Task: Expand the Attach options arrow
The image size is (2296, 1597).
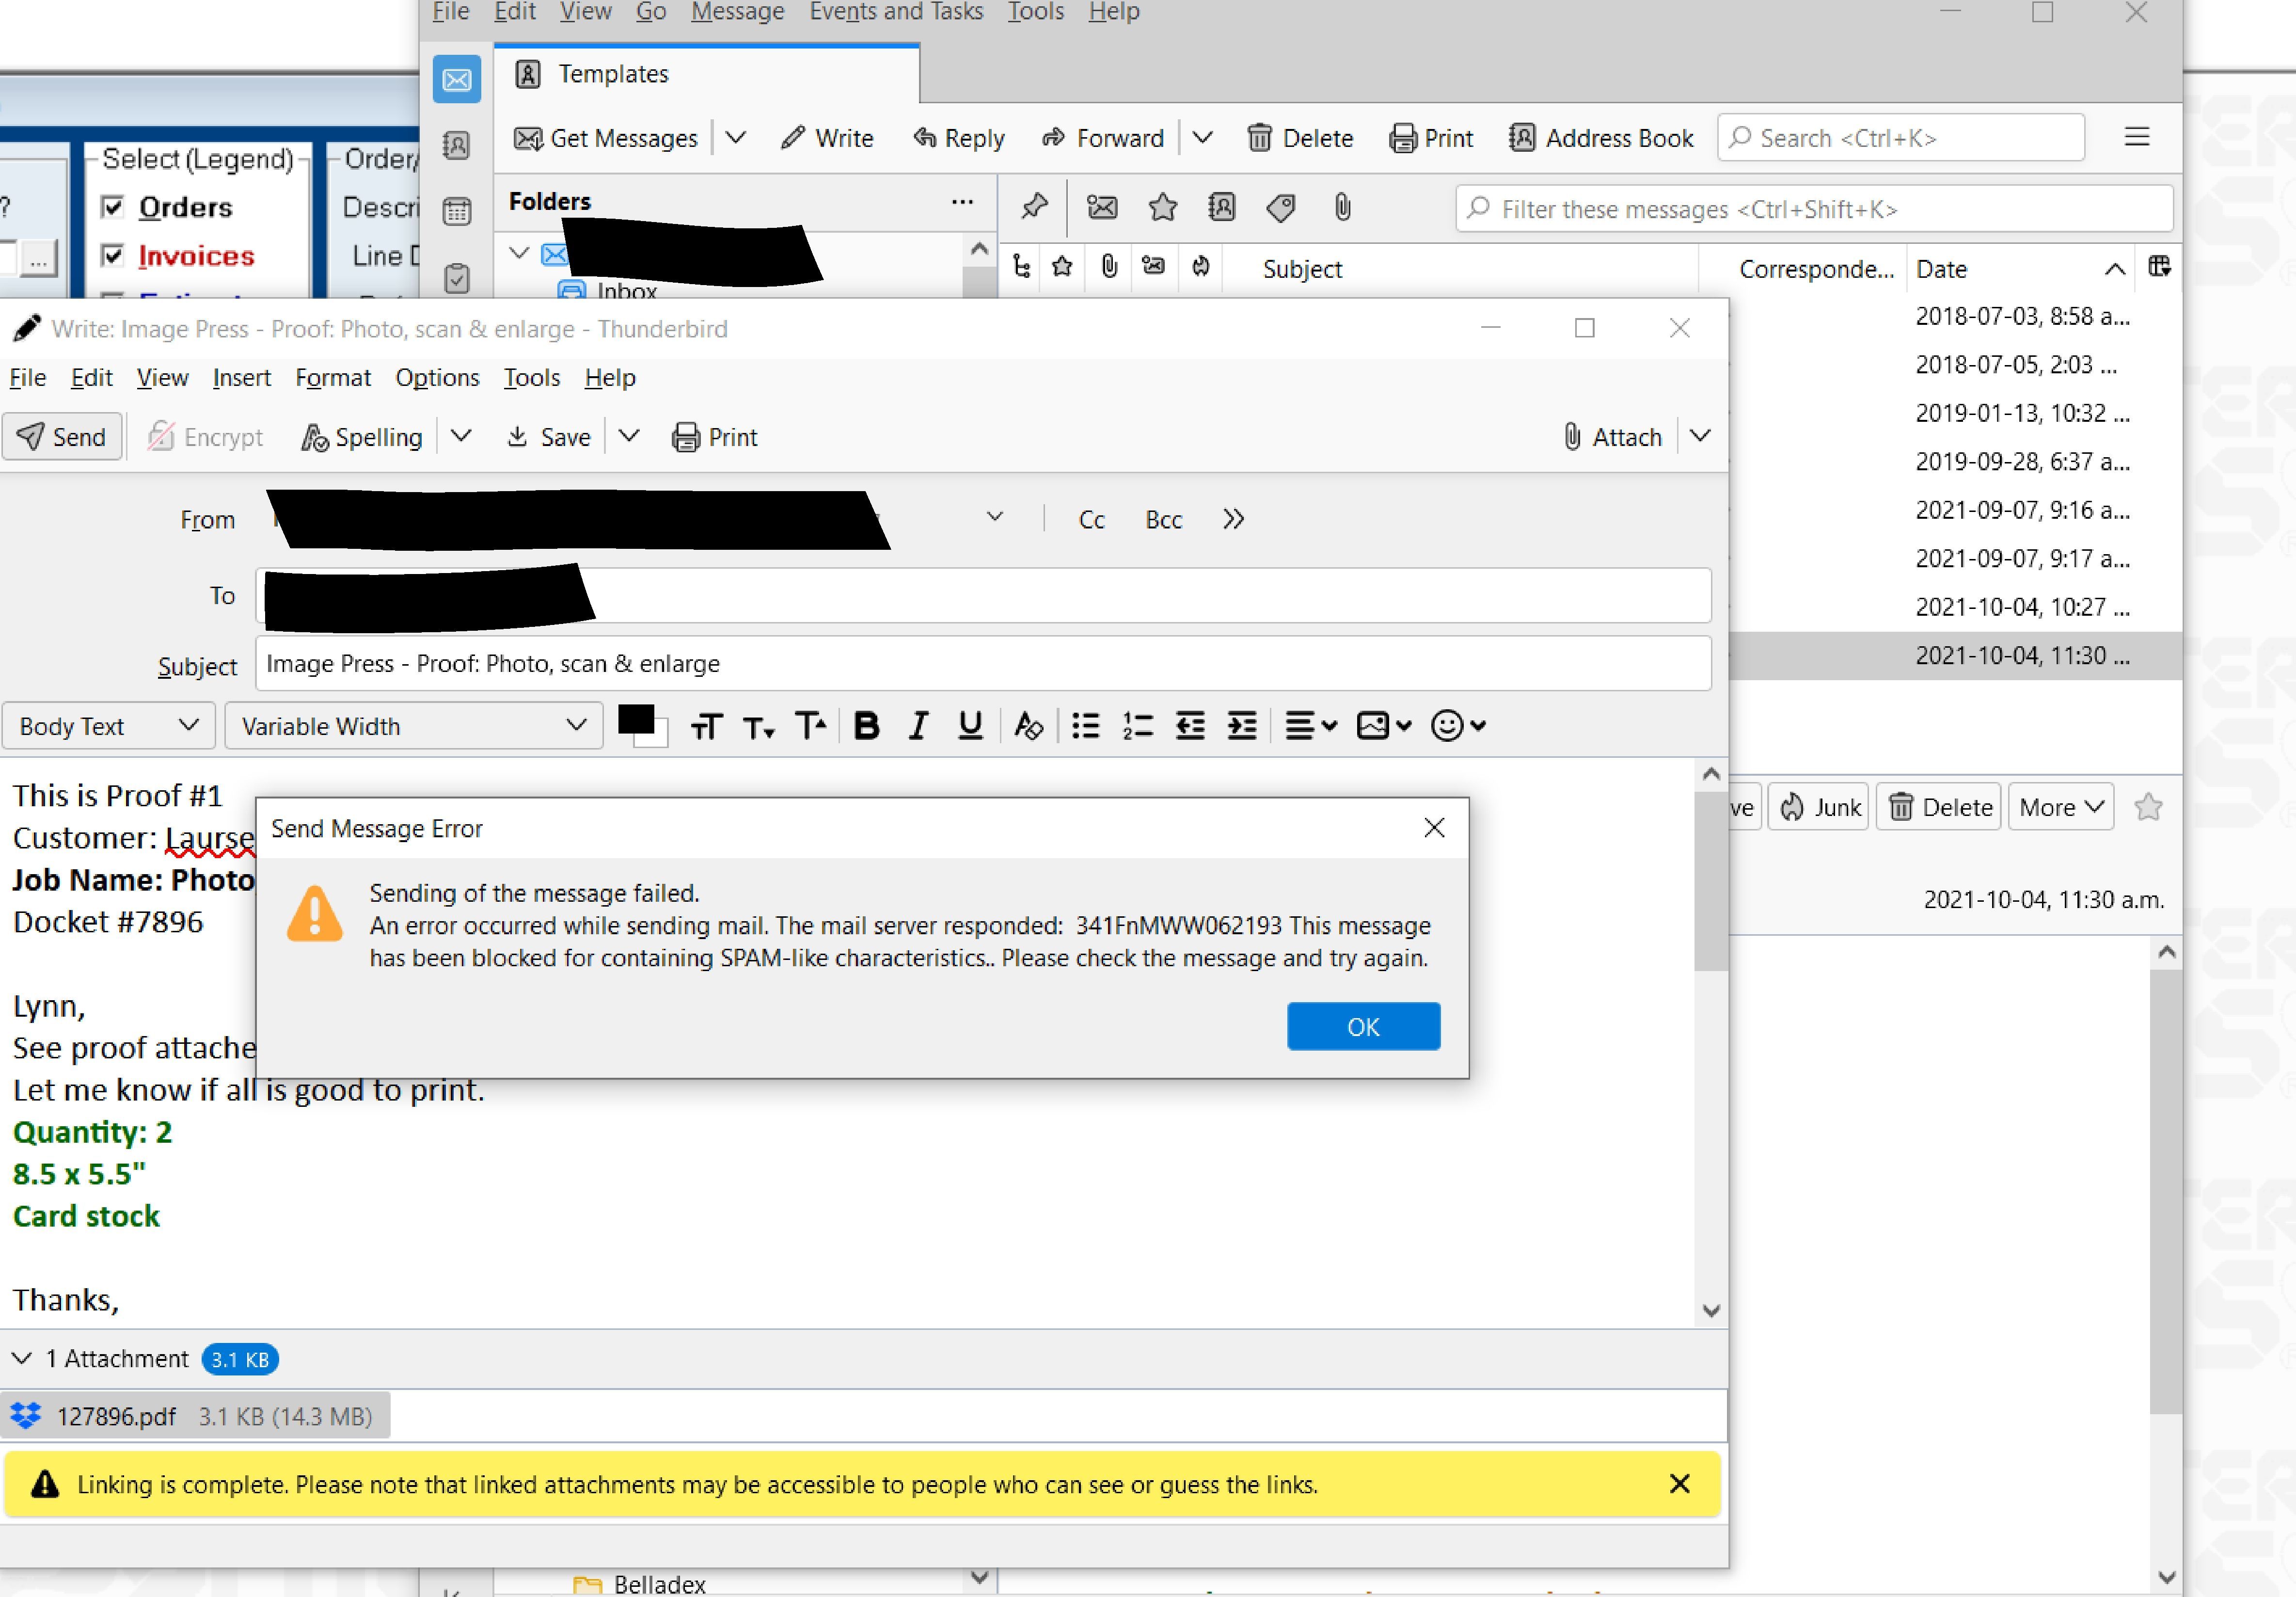Action: click(x=1700, y=436)
